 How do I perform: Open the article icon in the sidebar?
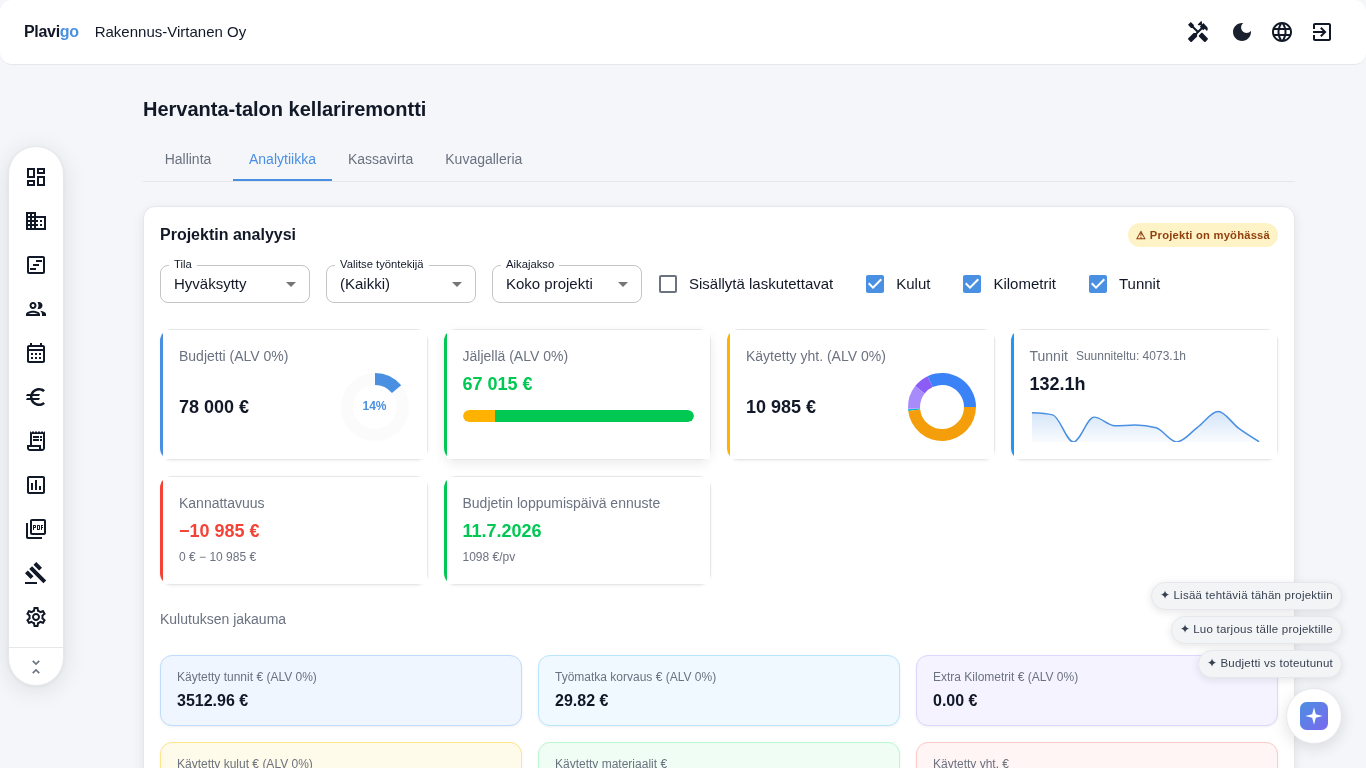(36, 265)
